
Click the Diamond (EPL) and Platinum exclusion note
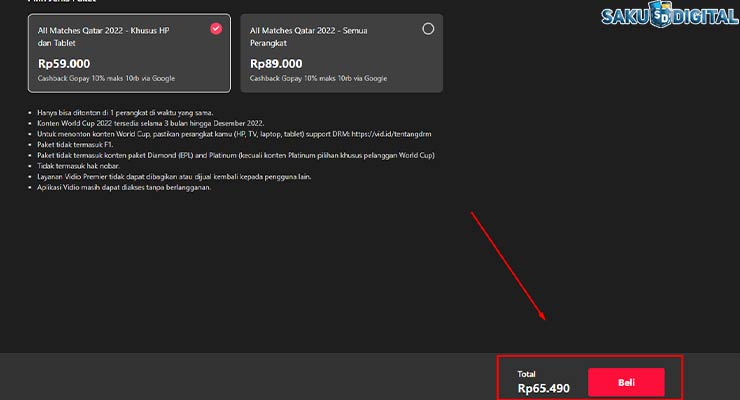242,155
